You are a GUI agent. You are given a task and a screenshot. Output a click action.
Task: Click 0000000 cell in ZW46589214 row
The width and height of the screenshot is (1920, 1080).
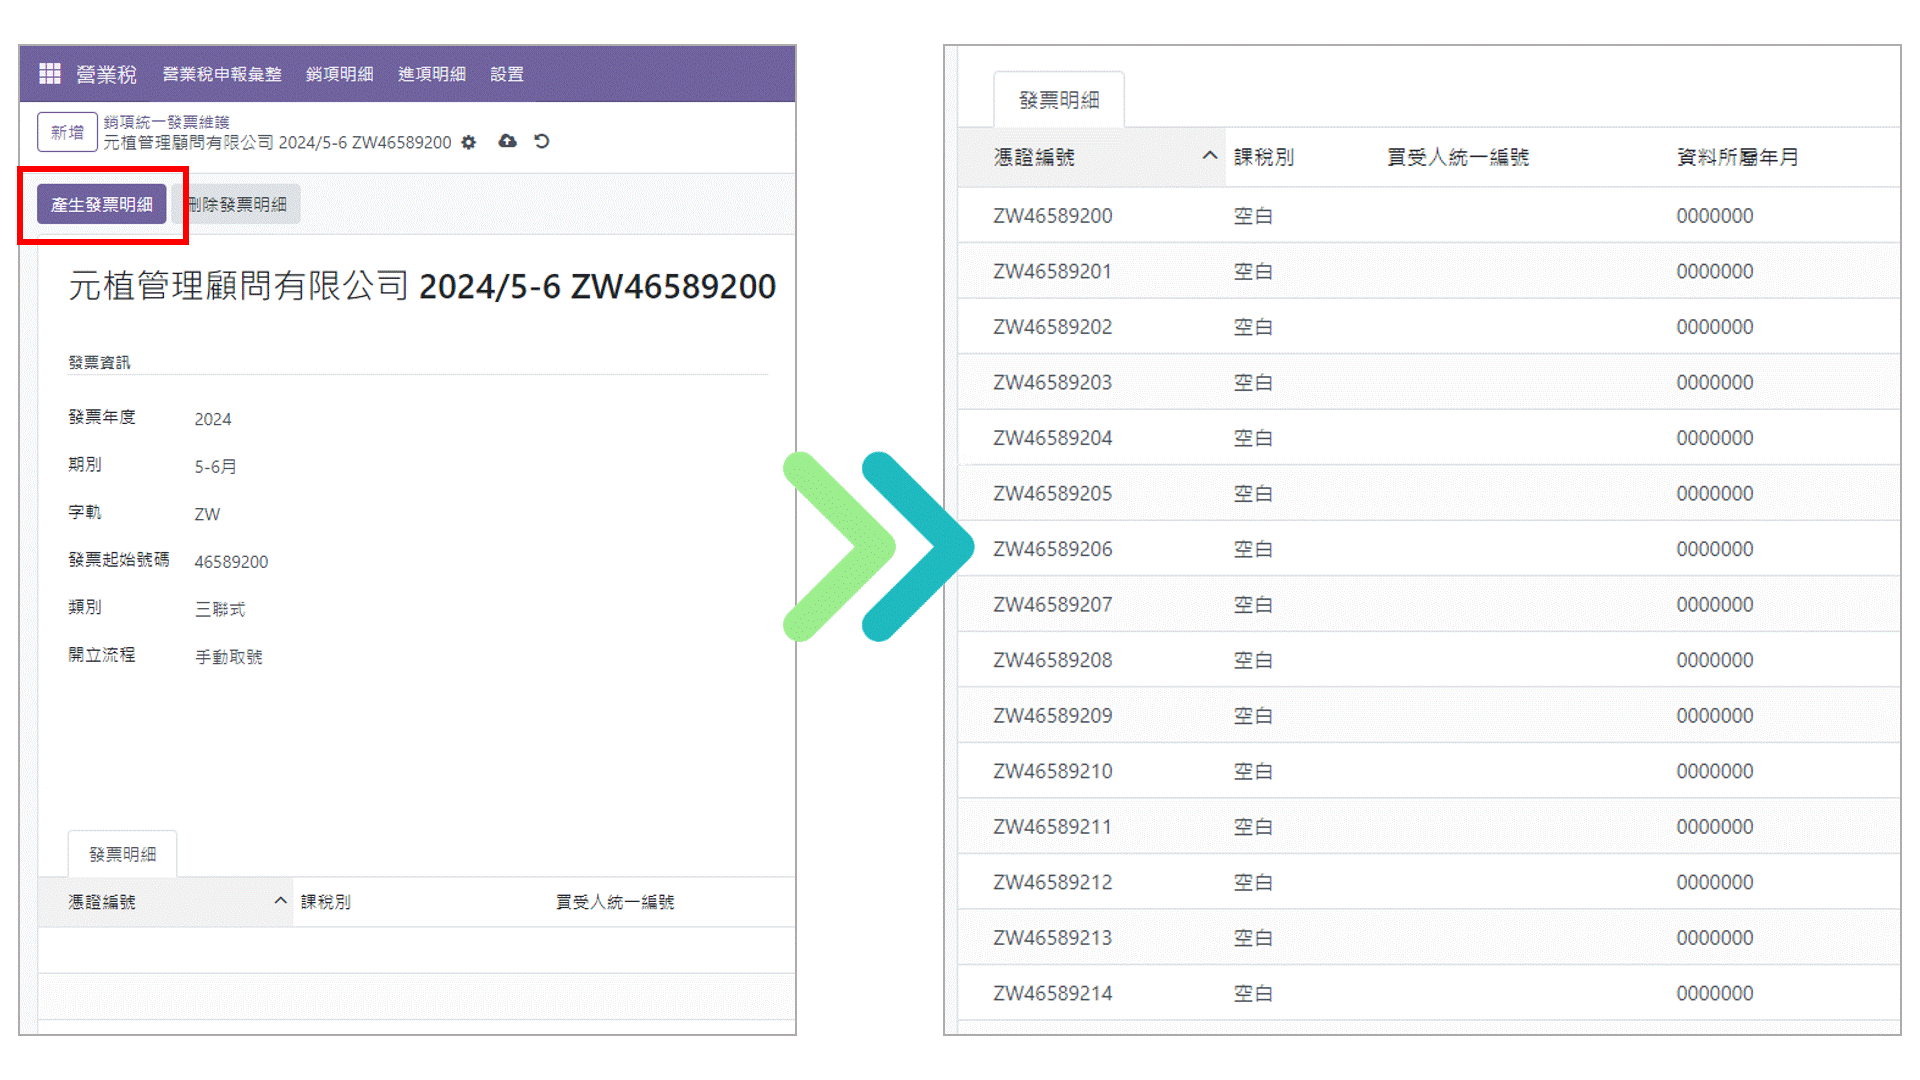[1715, 993]
